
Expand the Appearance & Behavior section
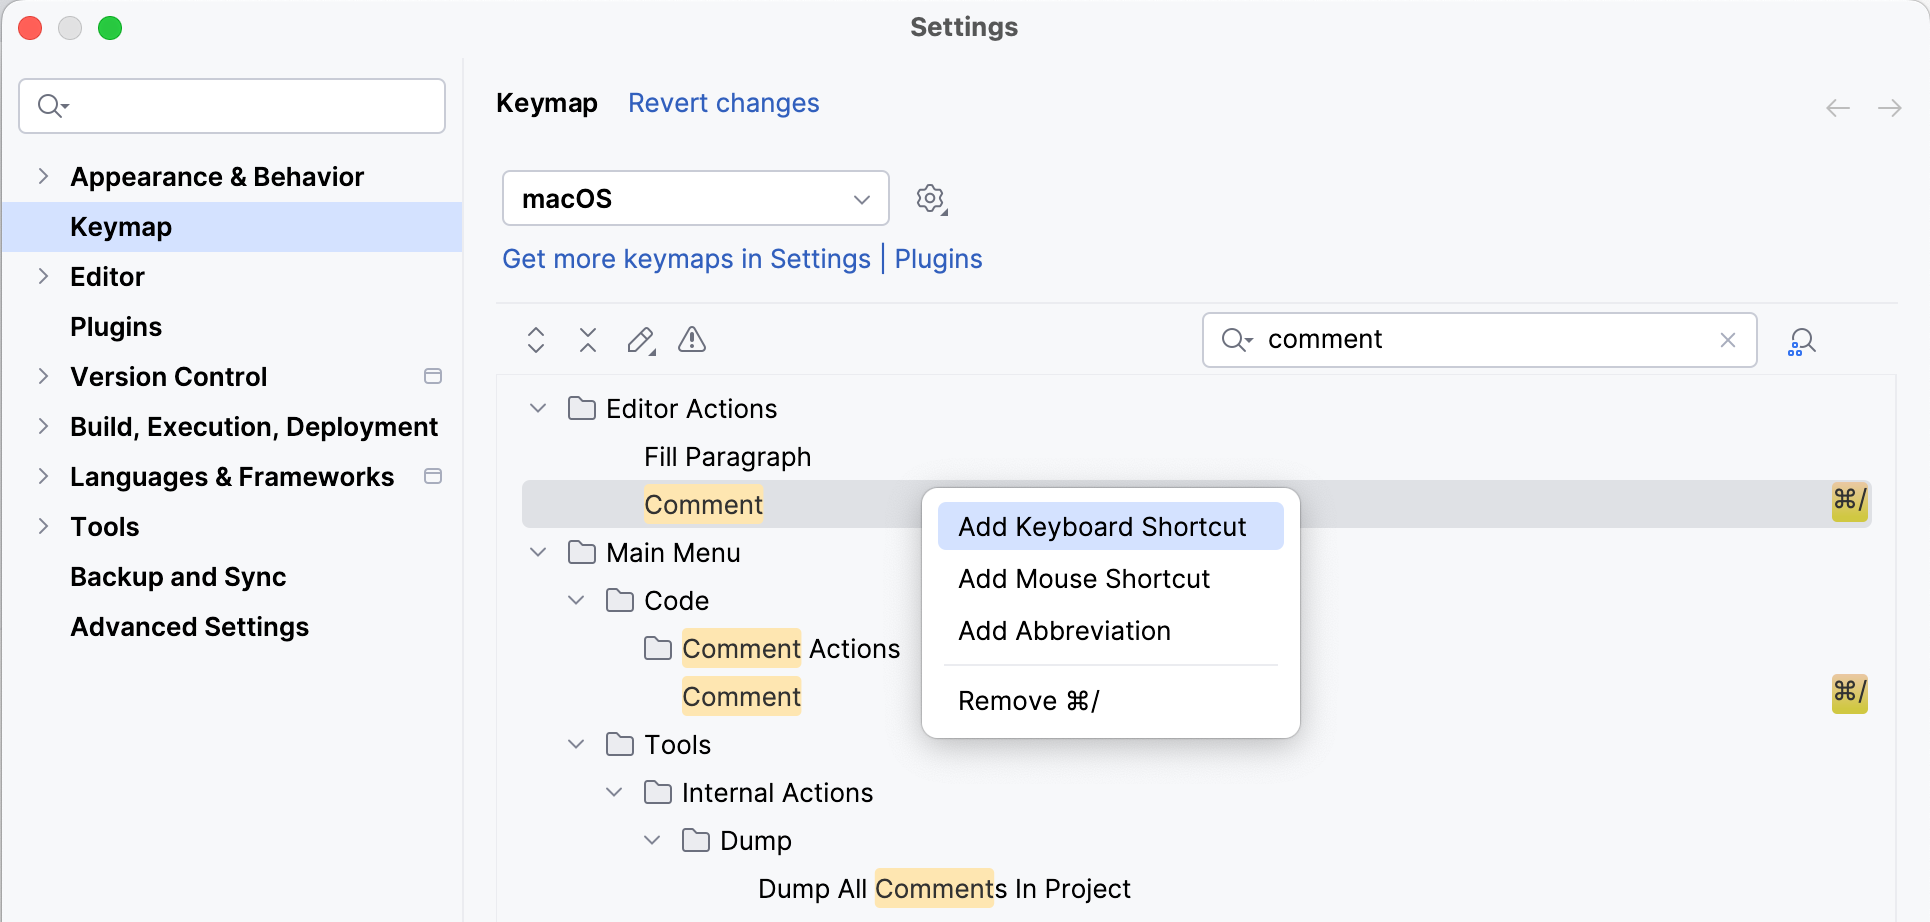tap(42, 176)
